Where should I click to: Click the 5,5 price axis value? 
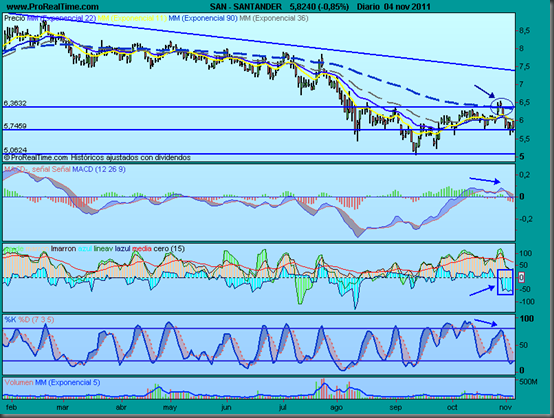click(524, 139)
